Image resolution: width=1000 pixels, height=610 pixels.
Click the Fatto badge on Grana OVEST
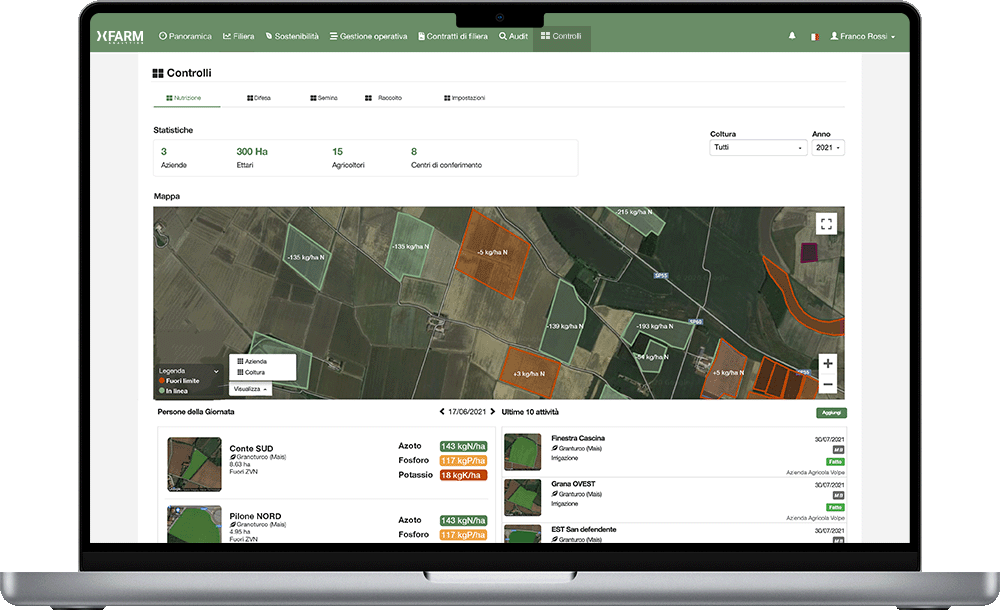pyautogui.click(x=835, y=507)
